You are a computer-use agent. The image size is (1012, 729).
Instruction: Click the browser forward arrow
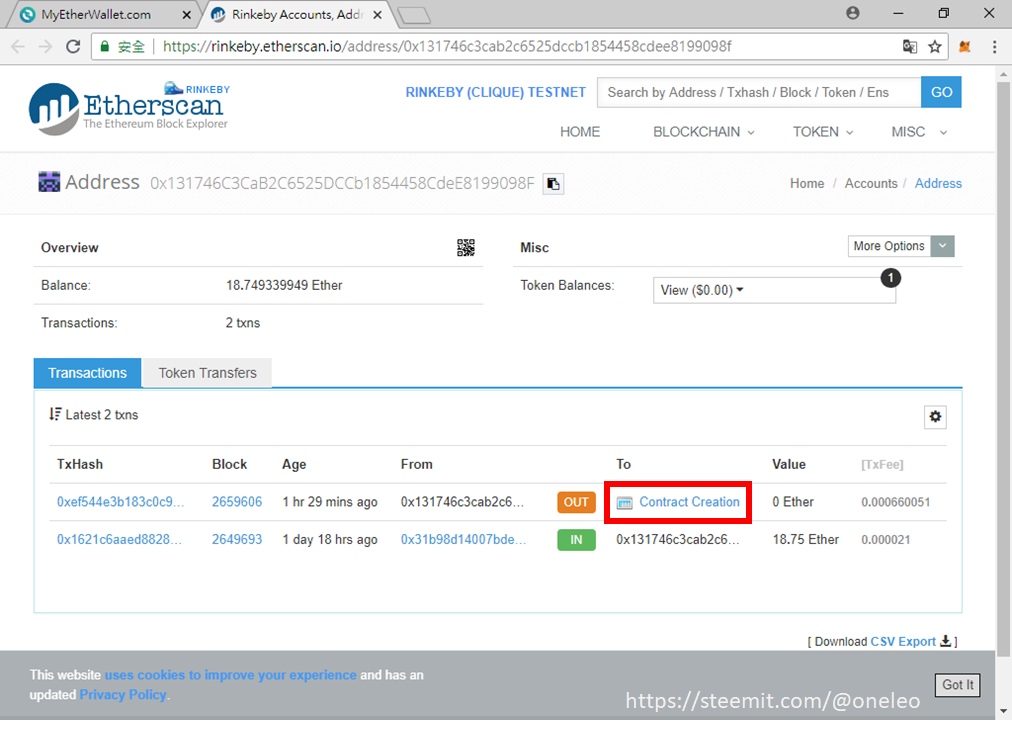(x=45, y=46)
